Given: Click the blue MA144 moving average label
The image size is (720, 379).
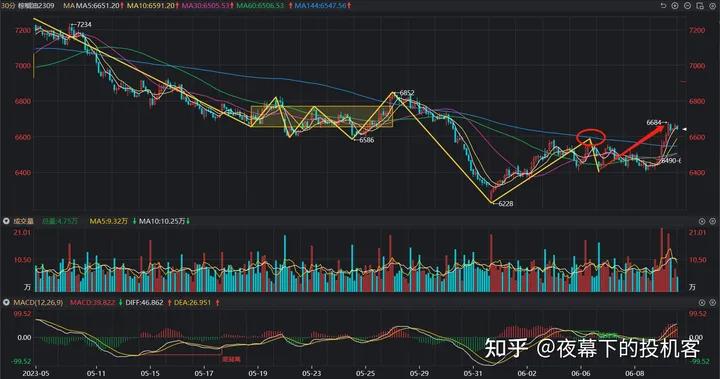Looking at the screenshot, I should 320,6.
